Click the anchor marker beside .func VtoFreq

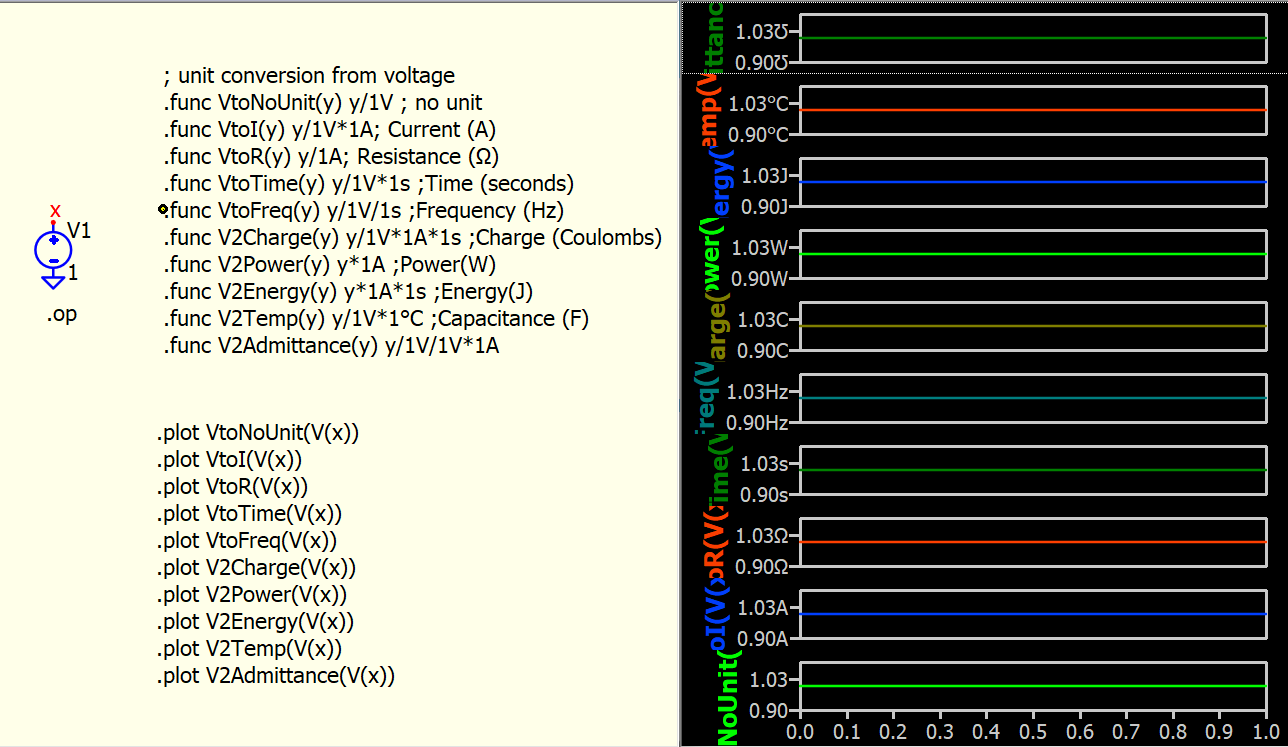pyautogui.click(x=163, y=210)
